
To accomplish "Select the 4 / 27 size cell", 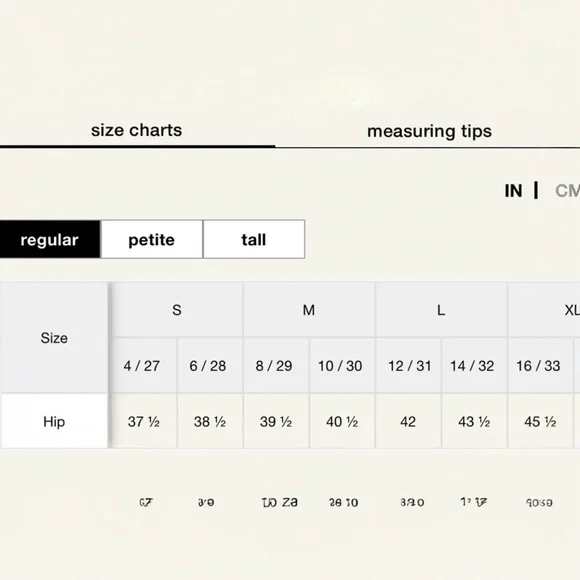I will point(144,365).
